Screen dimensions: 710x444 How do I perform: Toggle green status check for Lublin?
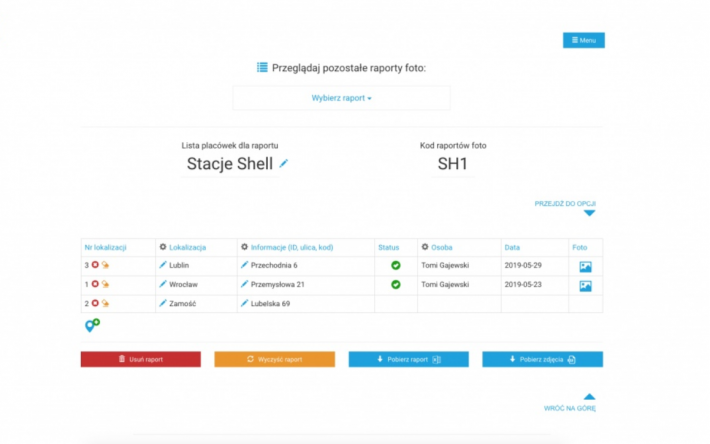tap(395, 265)
